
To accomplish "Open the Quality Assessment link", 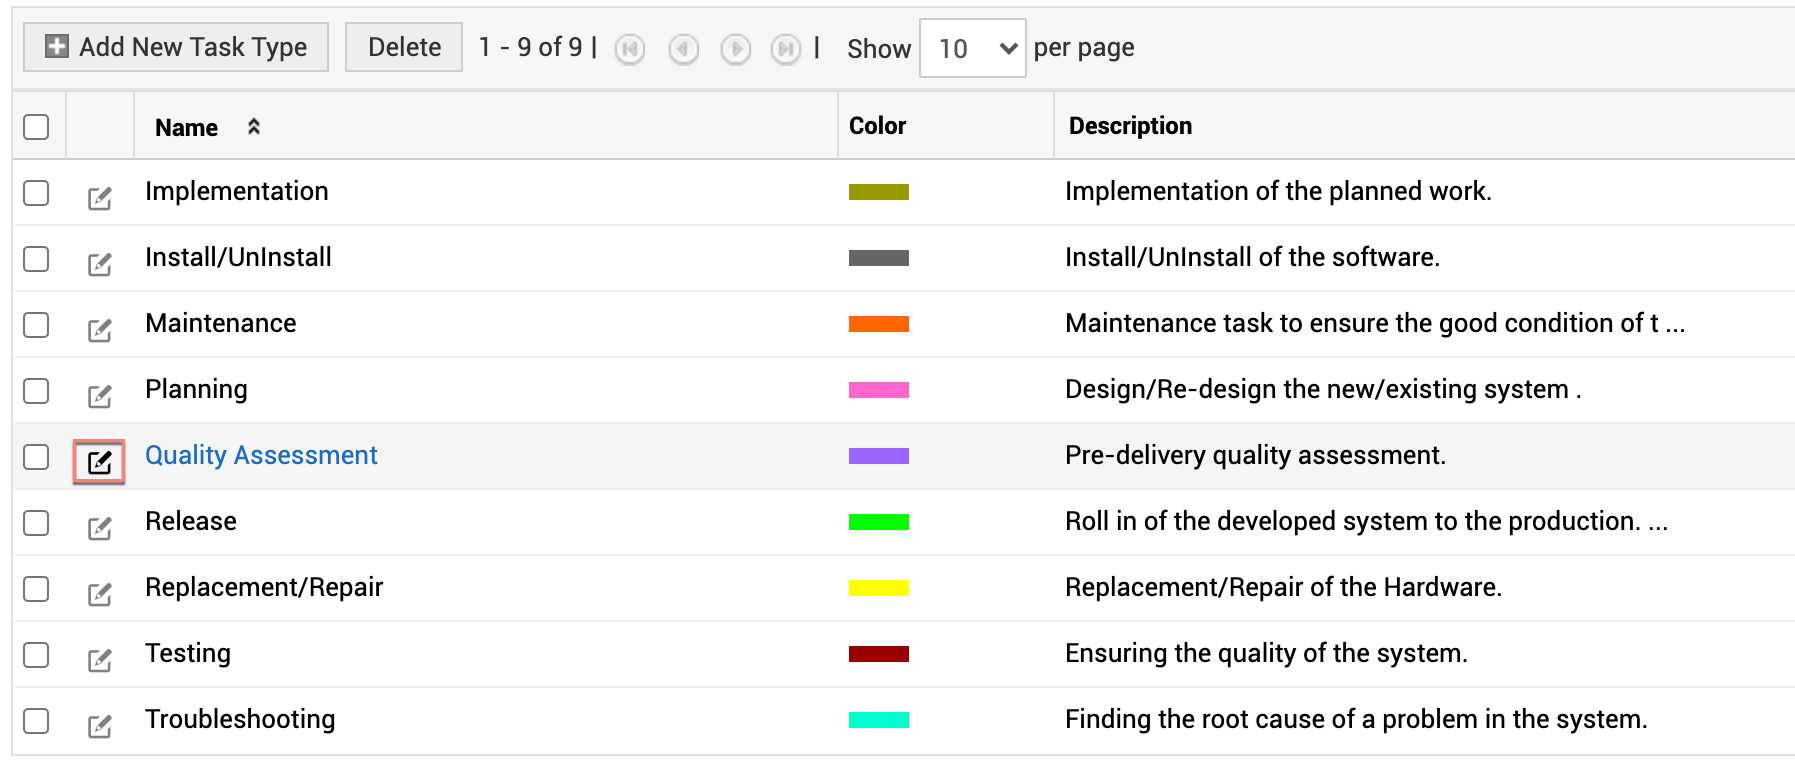I will click(x=261, y=456).
